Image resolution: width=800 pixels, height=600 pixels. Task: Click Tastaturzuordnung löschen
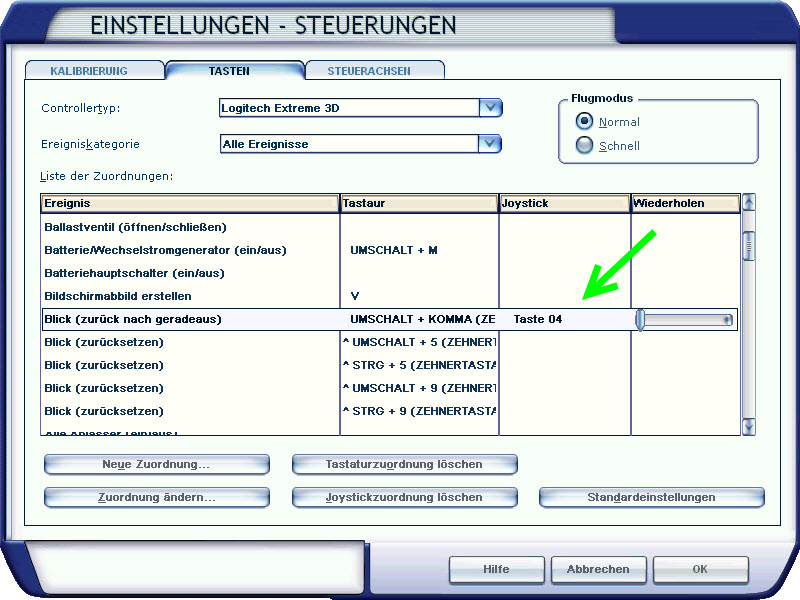404,464
